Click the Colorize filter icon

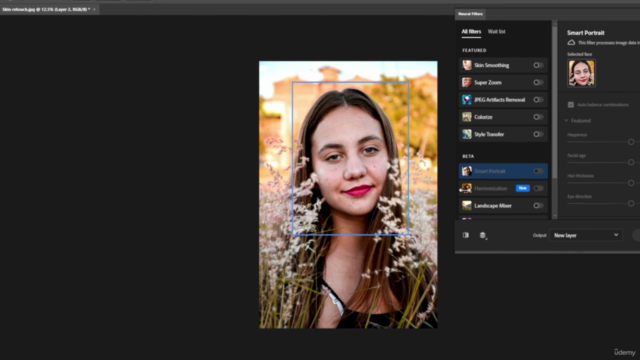pyautogui.click(x=467, y=117)
